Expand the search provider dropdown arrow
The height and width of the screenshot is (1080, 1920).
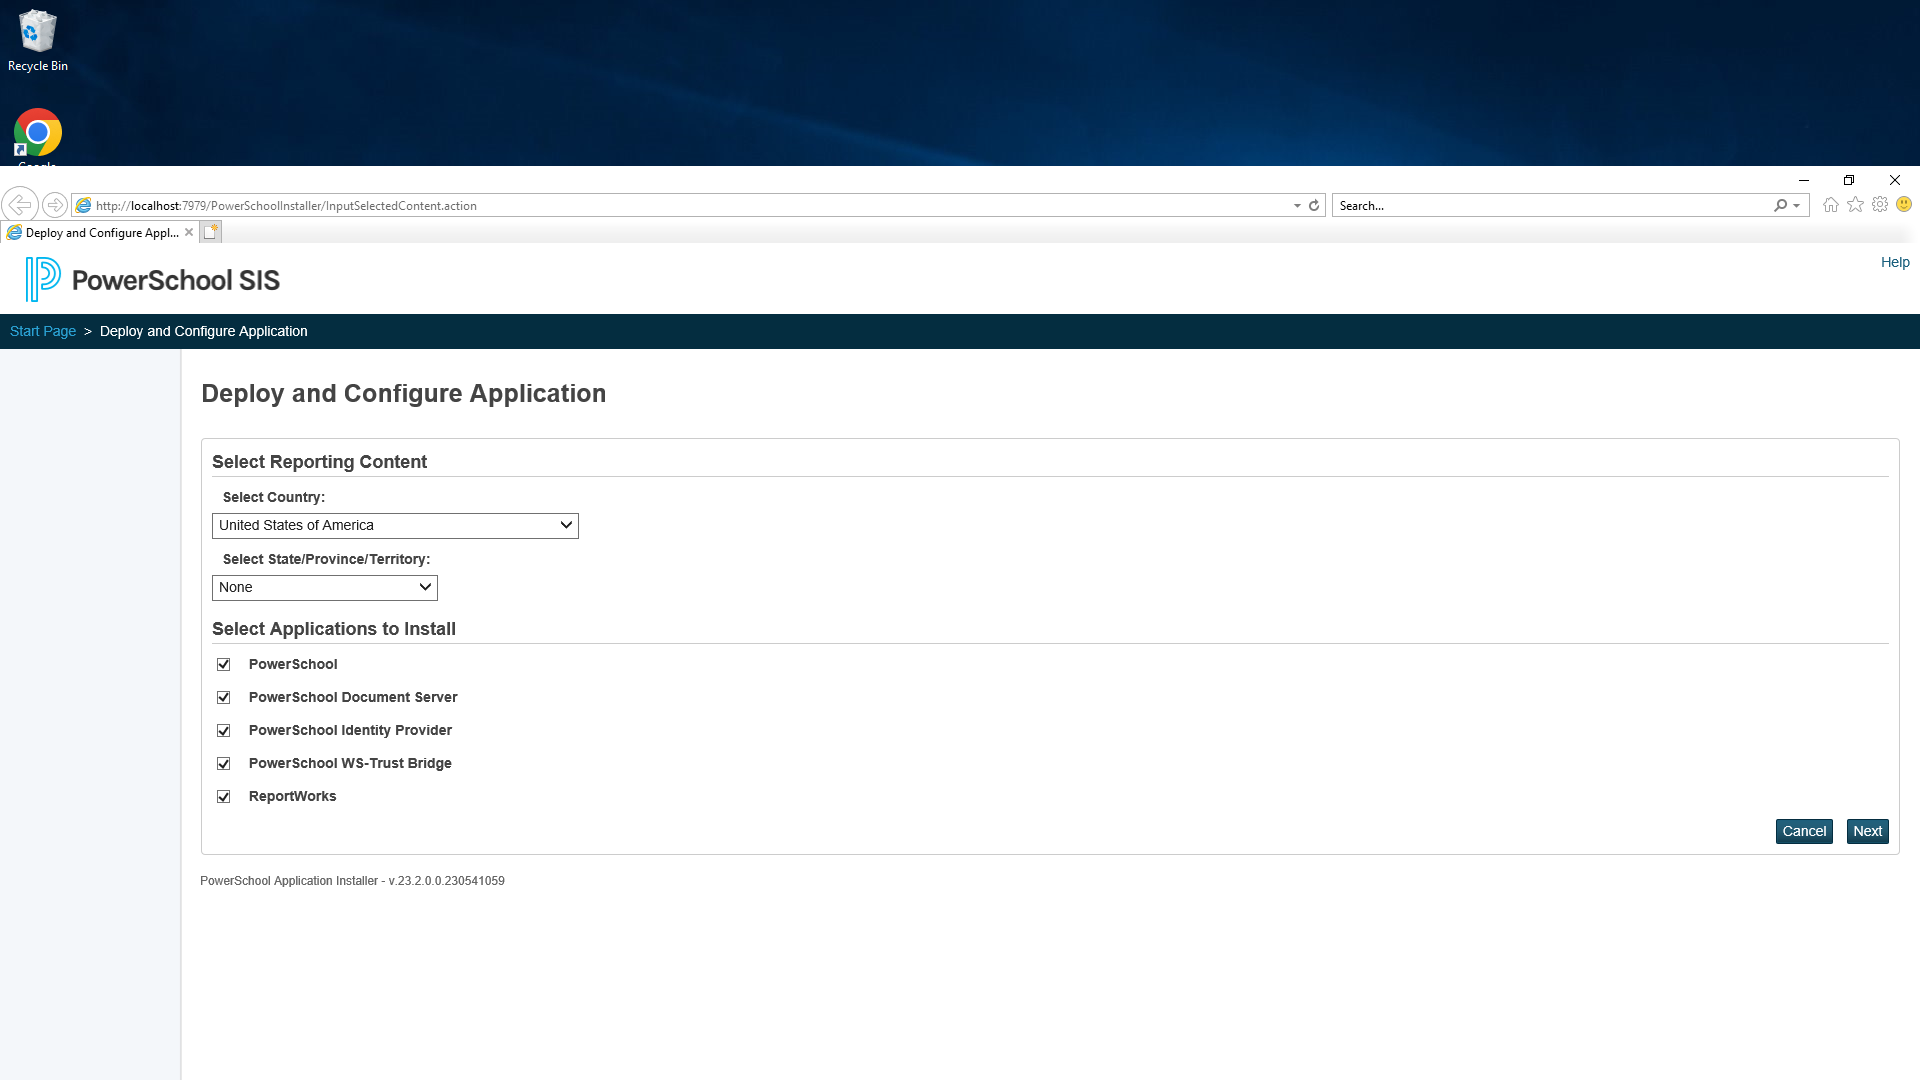[x=1797, y=206]
